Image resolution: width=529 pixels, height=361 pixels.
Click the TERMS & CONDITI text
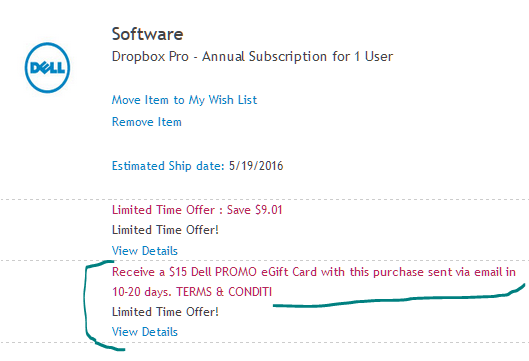click(x=224, y=292)
